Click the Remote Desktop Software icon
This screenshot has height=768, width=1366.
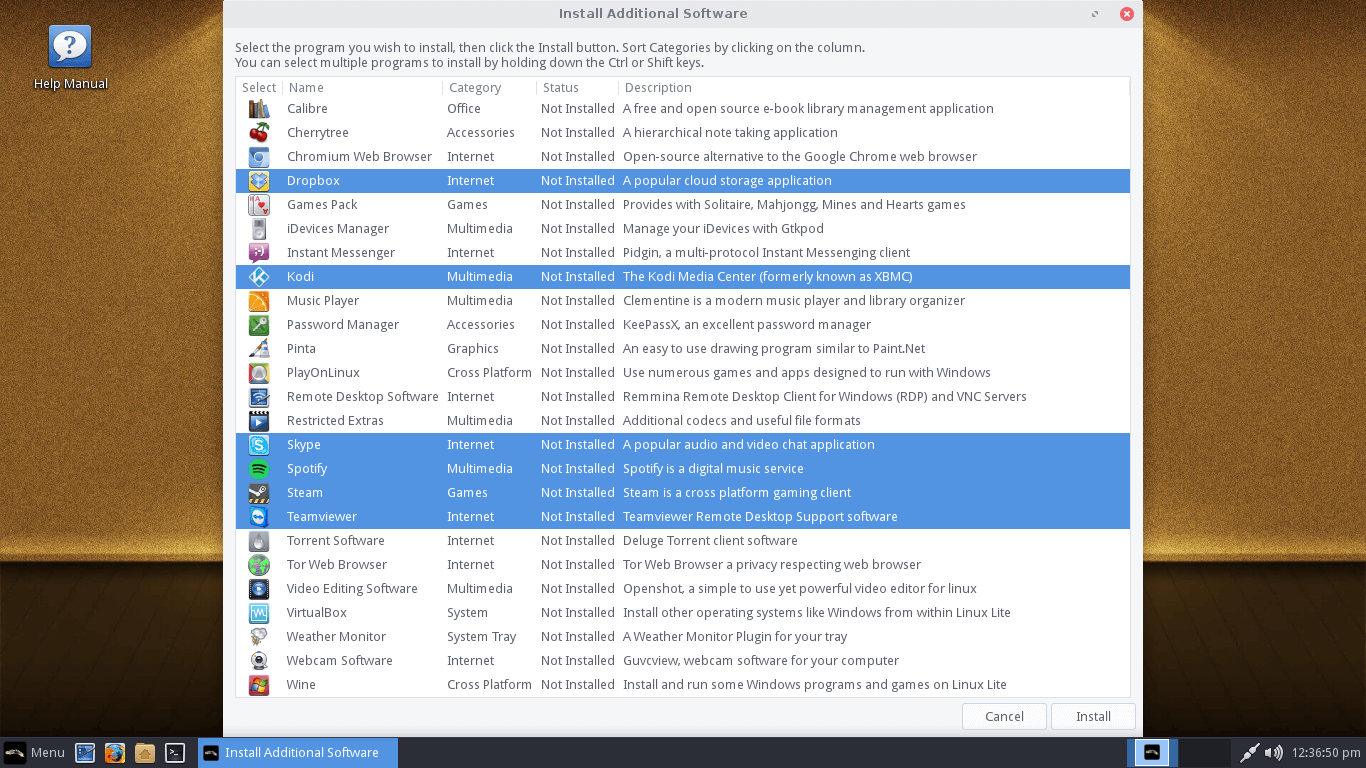(x=259, y=397)
